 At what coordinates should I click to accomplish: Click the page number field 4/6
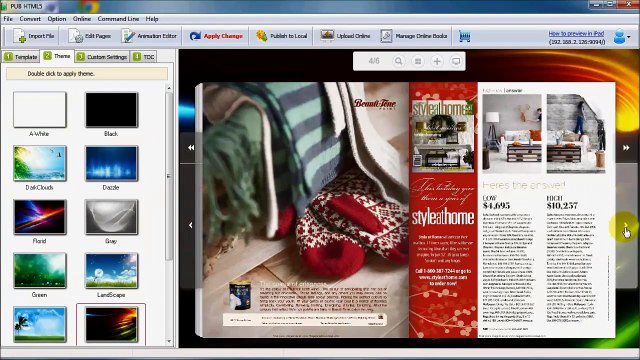pos(373,61)
